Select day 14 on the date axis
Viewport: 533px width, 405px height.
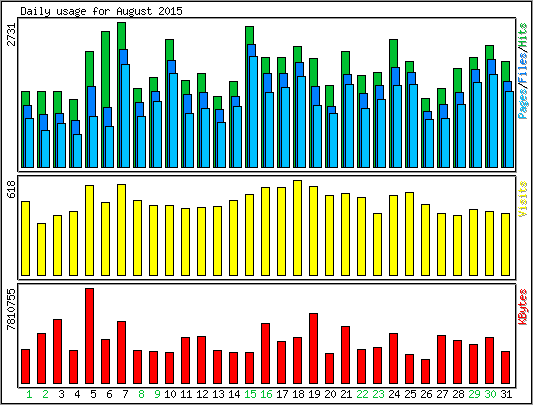[x=234, y=394]
